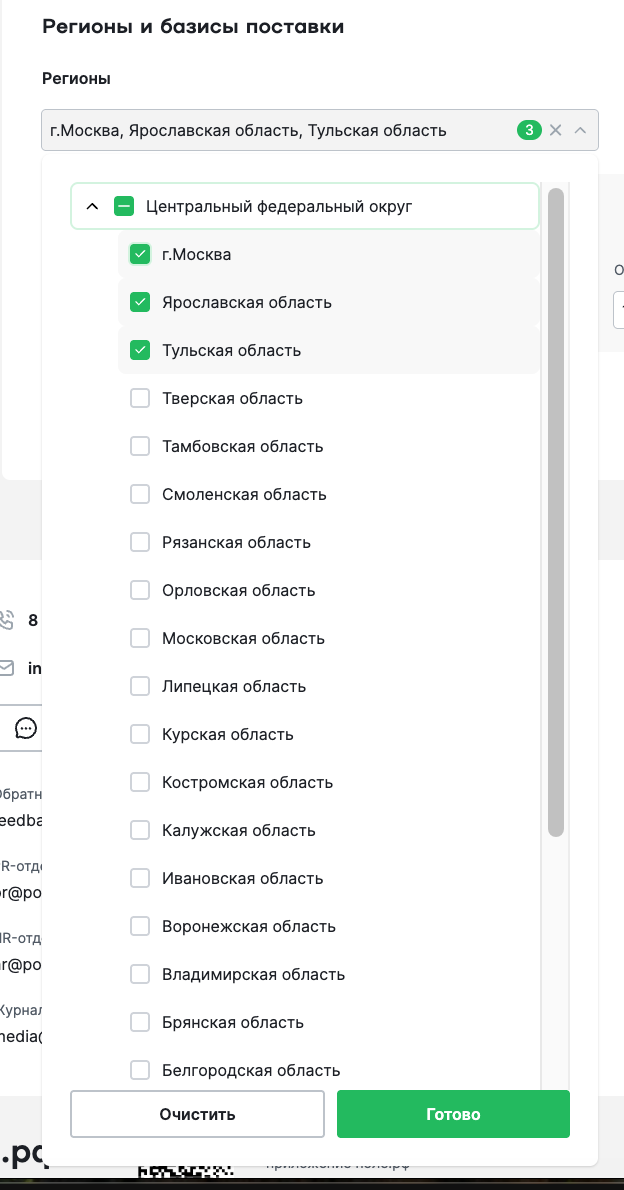Click the green 3 selected-count badge
Screen dimensions: 624x1190
pyautogui.click(x=529, y=130)
